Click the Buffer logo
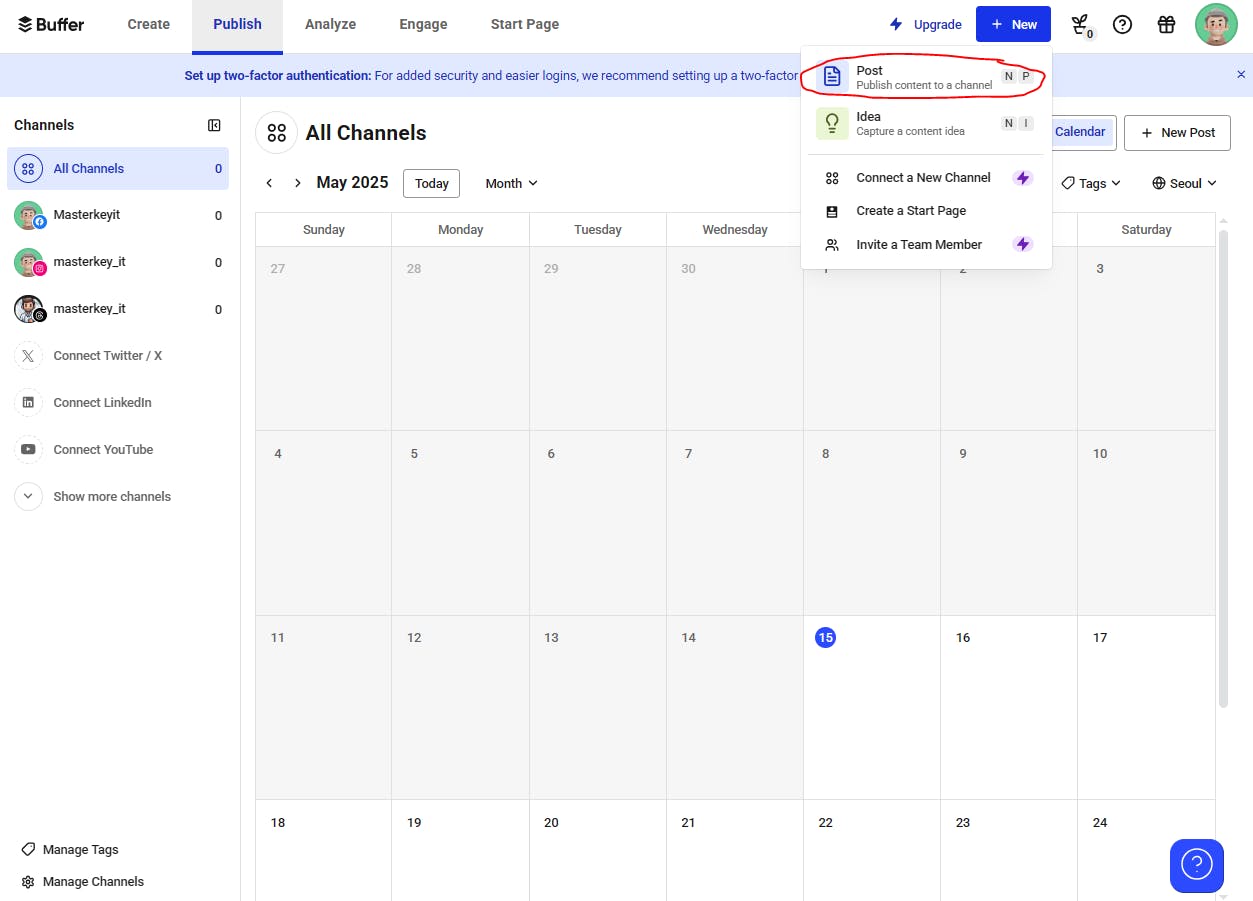 click(x=51, y=24)
